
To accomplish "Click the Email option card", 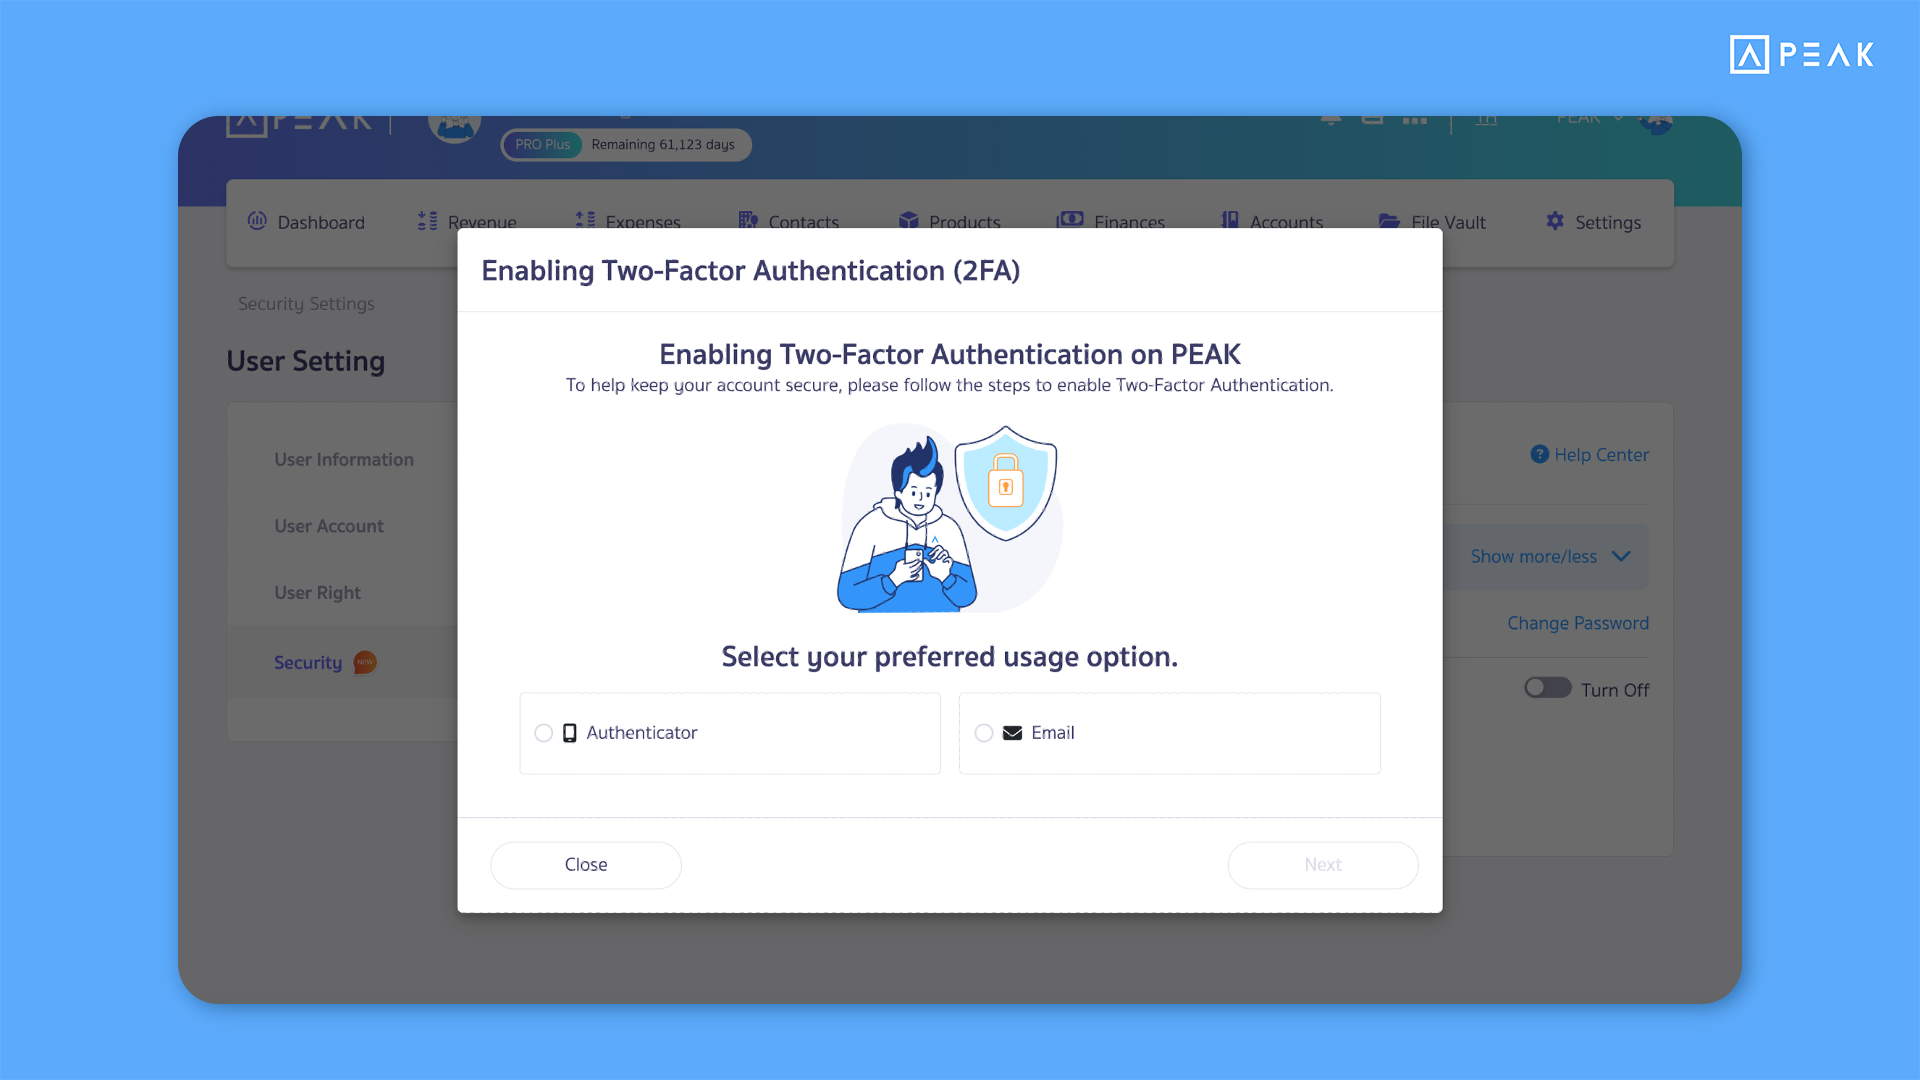I will (x=1170, y=733).
